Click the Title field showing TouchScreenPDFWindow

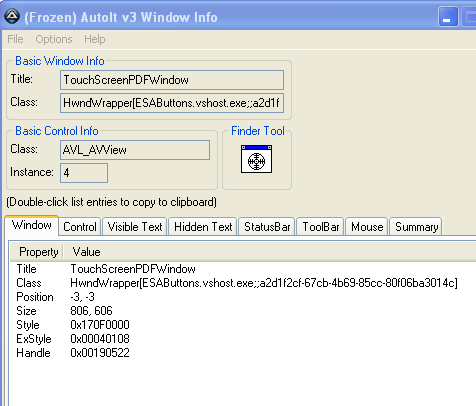172,80
